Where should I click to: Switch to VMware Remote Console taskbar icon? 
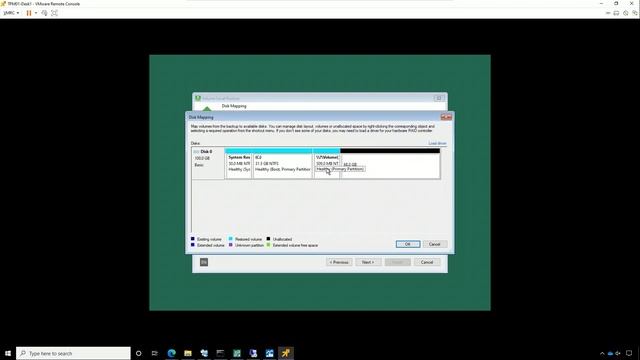286,353
